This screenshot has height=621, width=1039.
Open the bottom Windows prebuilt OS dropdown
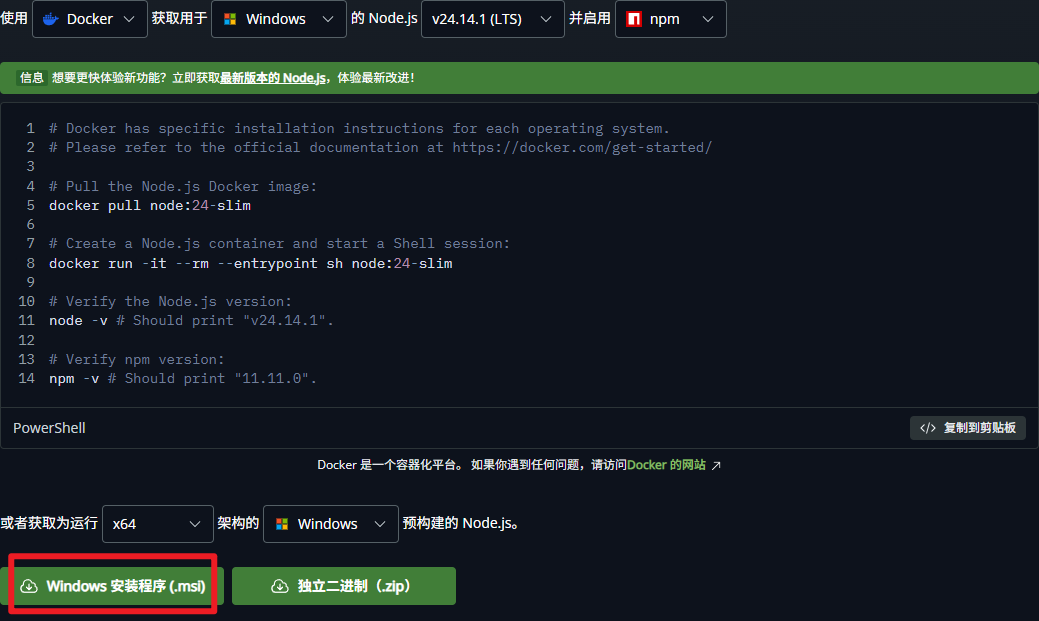(331, 524)
